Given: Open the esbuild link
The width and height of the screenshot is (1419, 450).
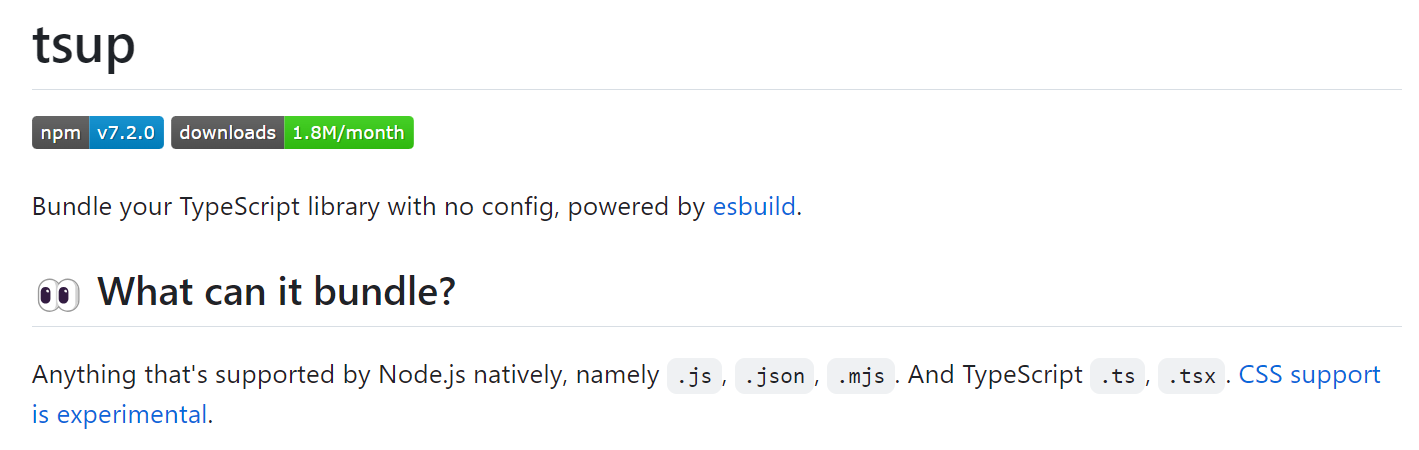Looking at the screenshot, I should tap(754, 207).
